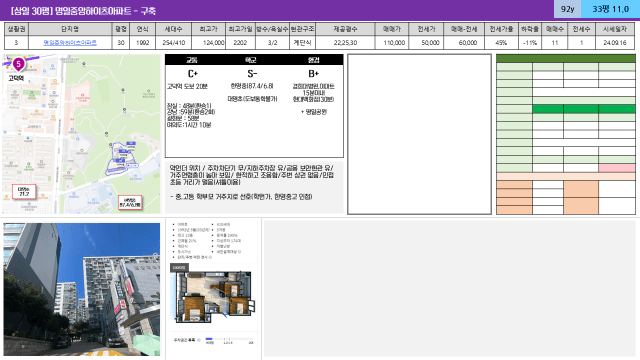Click the B+ environment grade
Image resolution: width=640 pixels, height=360 pixels.
coord(313,74)
